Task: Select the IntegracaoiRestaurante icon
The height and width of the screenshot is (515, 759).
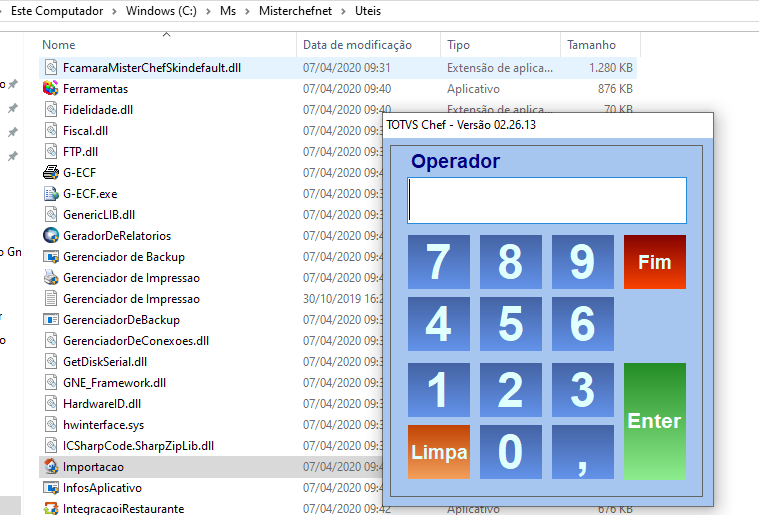Action: coord(51,508)
